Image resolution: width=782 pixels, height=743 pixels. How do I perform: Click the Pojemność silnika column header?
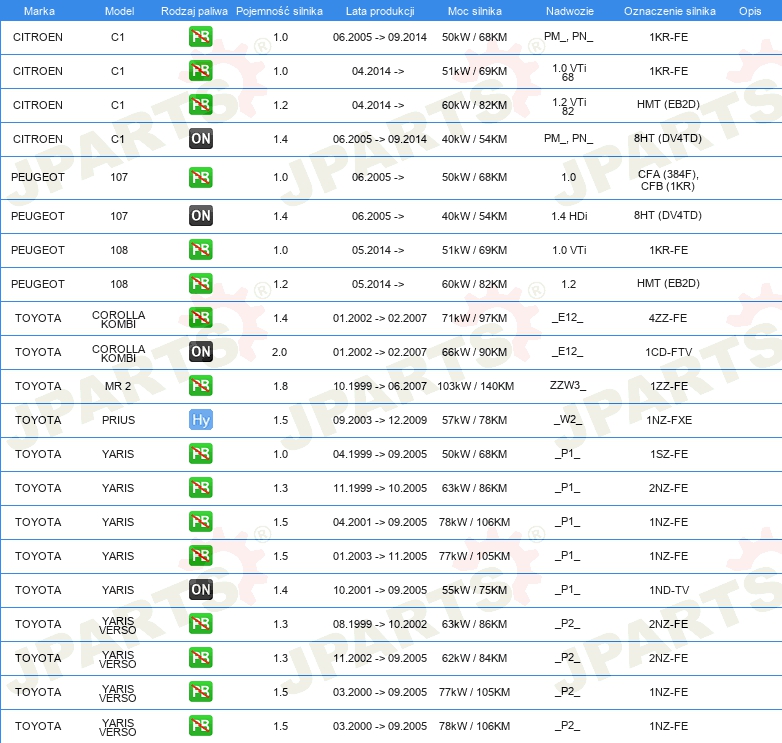click(x=279, y=11)
